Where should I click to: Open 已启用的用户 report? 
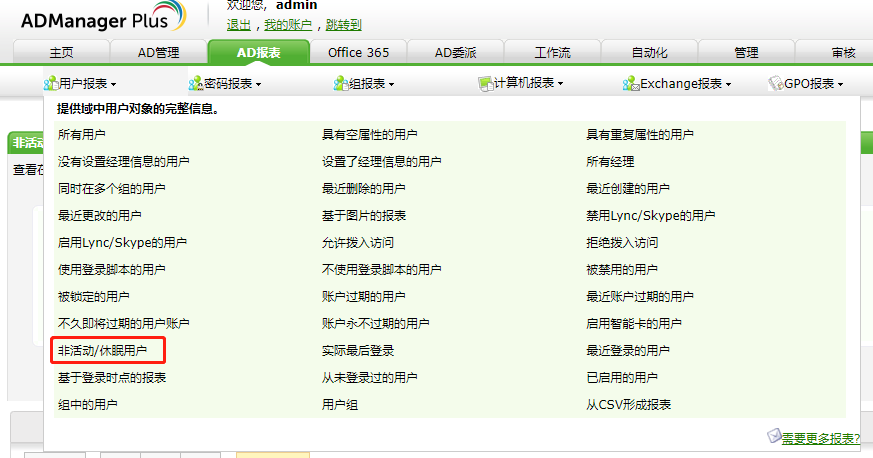[x=622, y=377]
